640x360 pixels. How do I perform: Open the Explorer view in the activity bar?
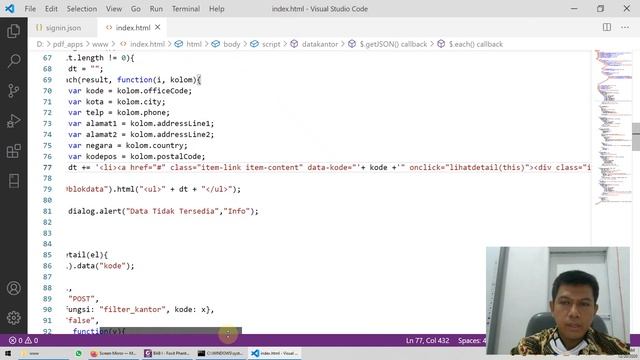pyautogui.click(x=13, y=31)
